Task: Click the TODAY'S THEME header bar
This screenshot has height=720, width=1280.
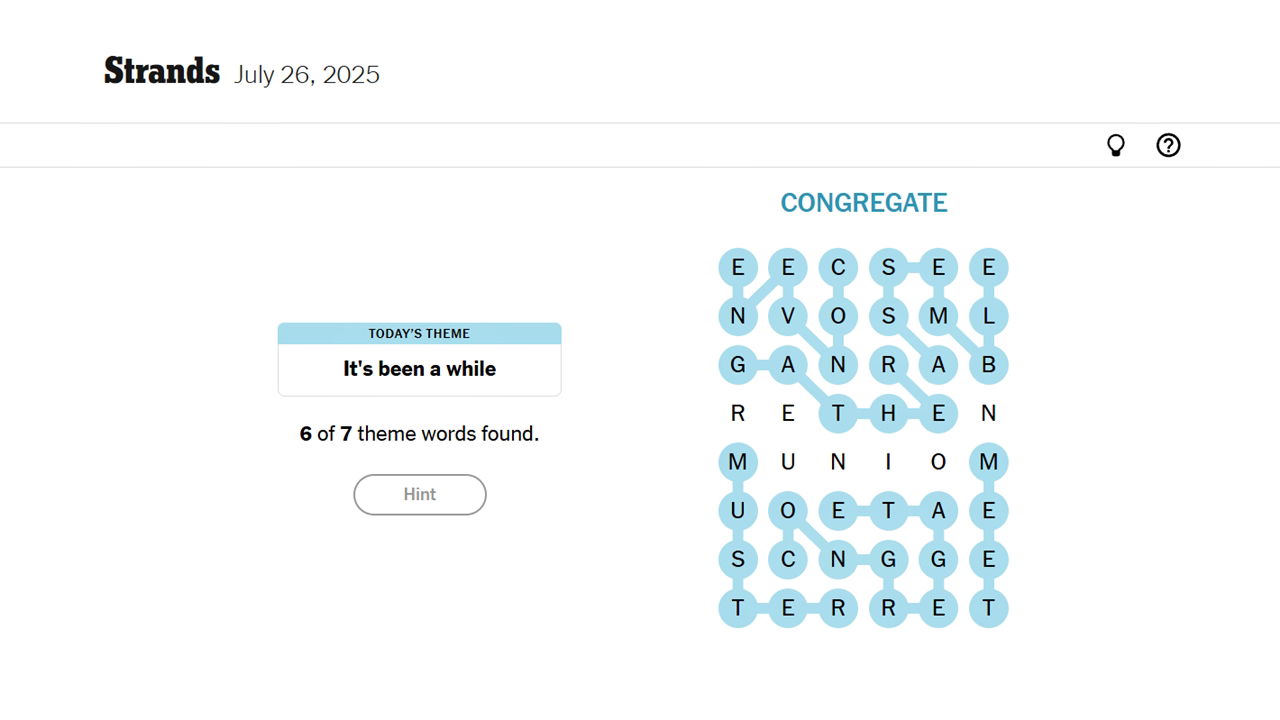Action: tap(419, 333)
